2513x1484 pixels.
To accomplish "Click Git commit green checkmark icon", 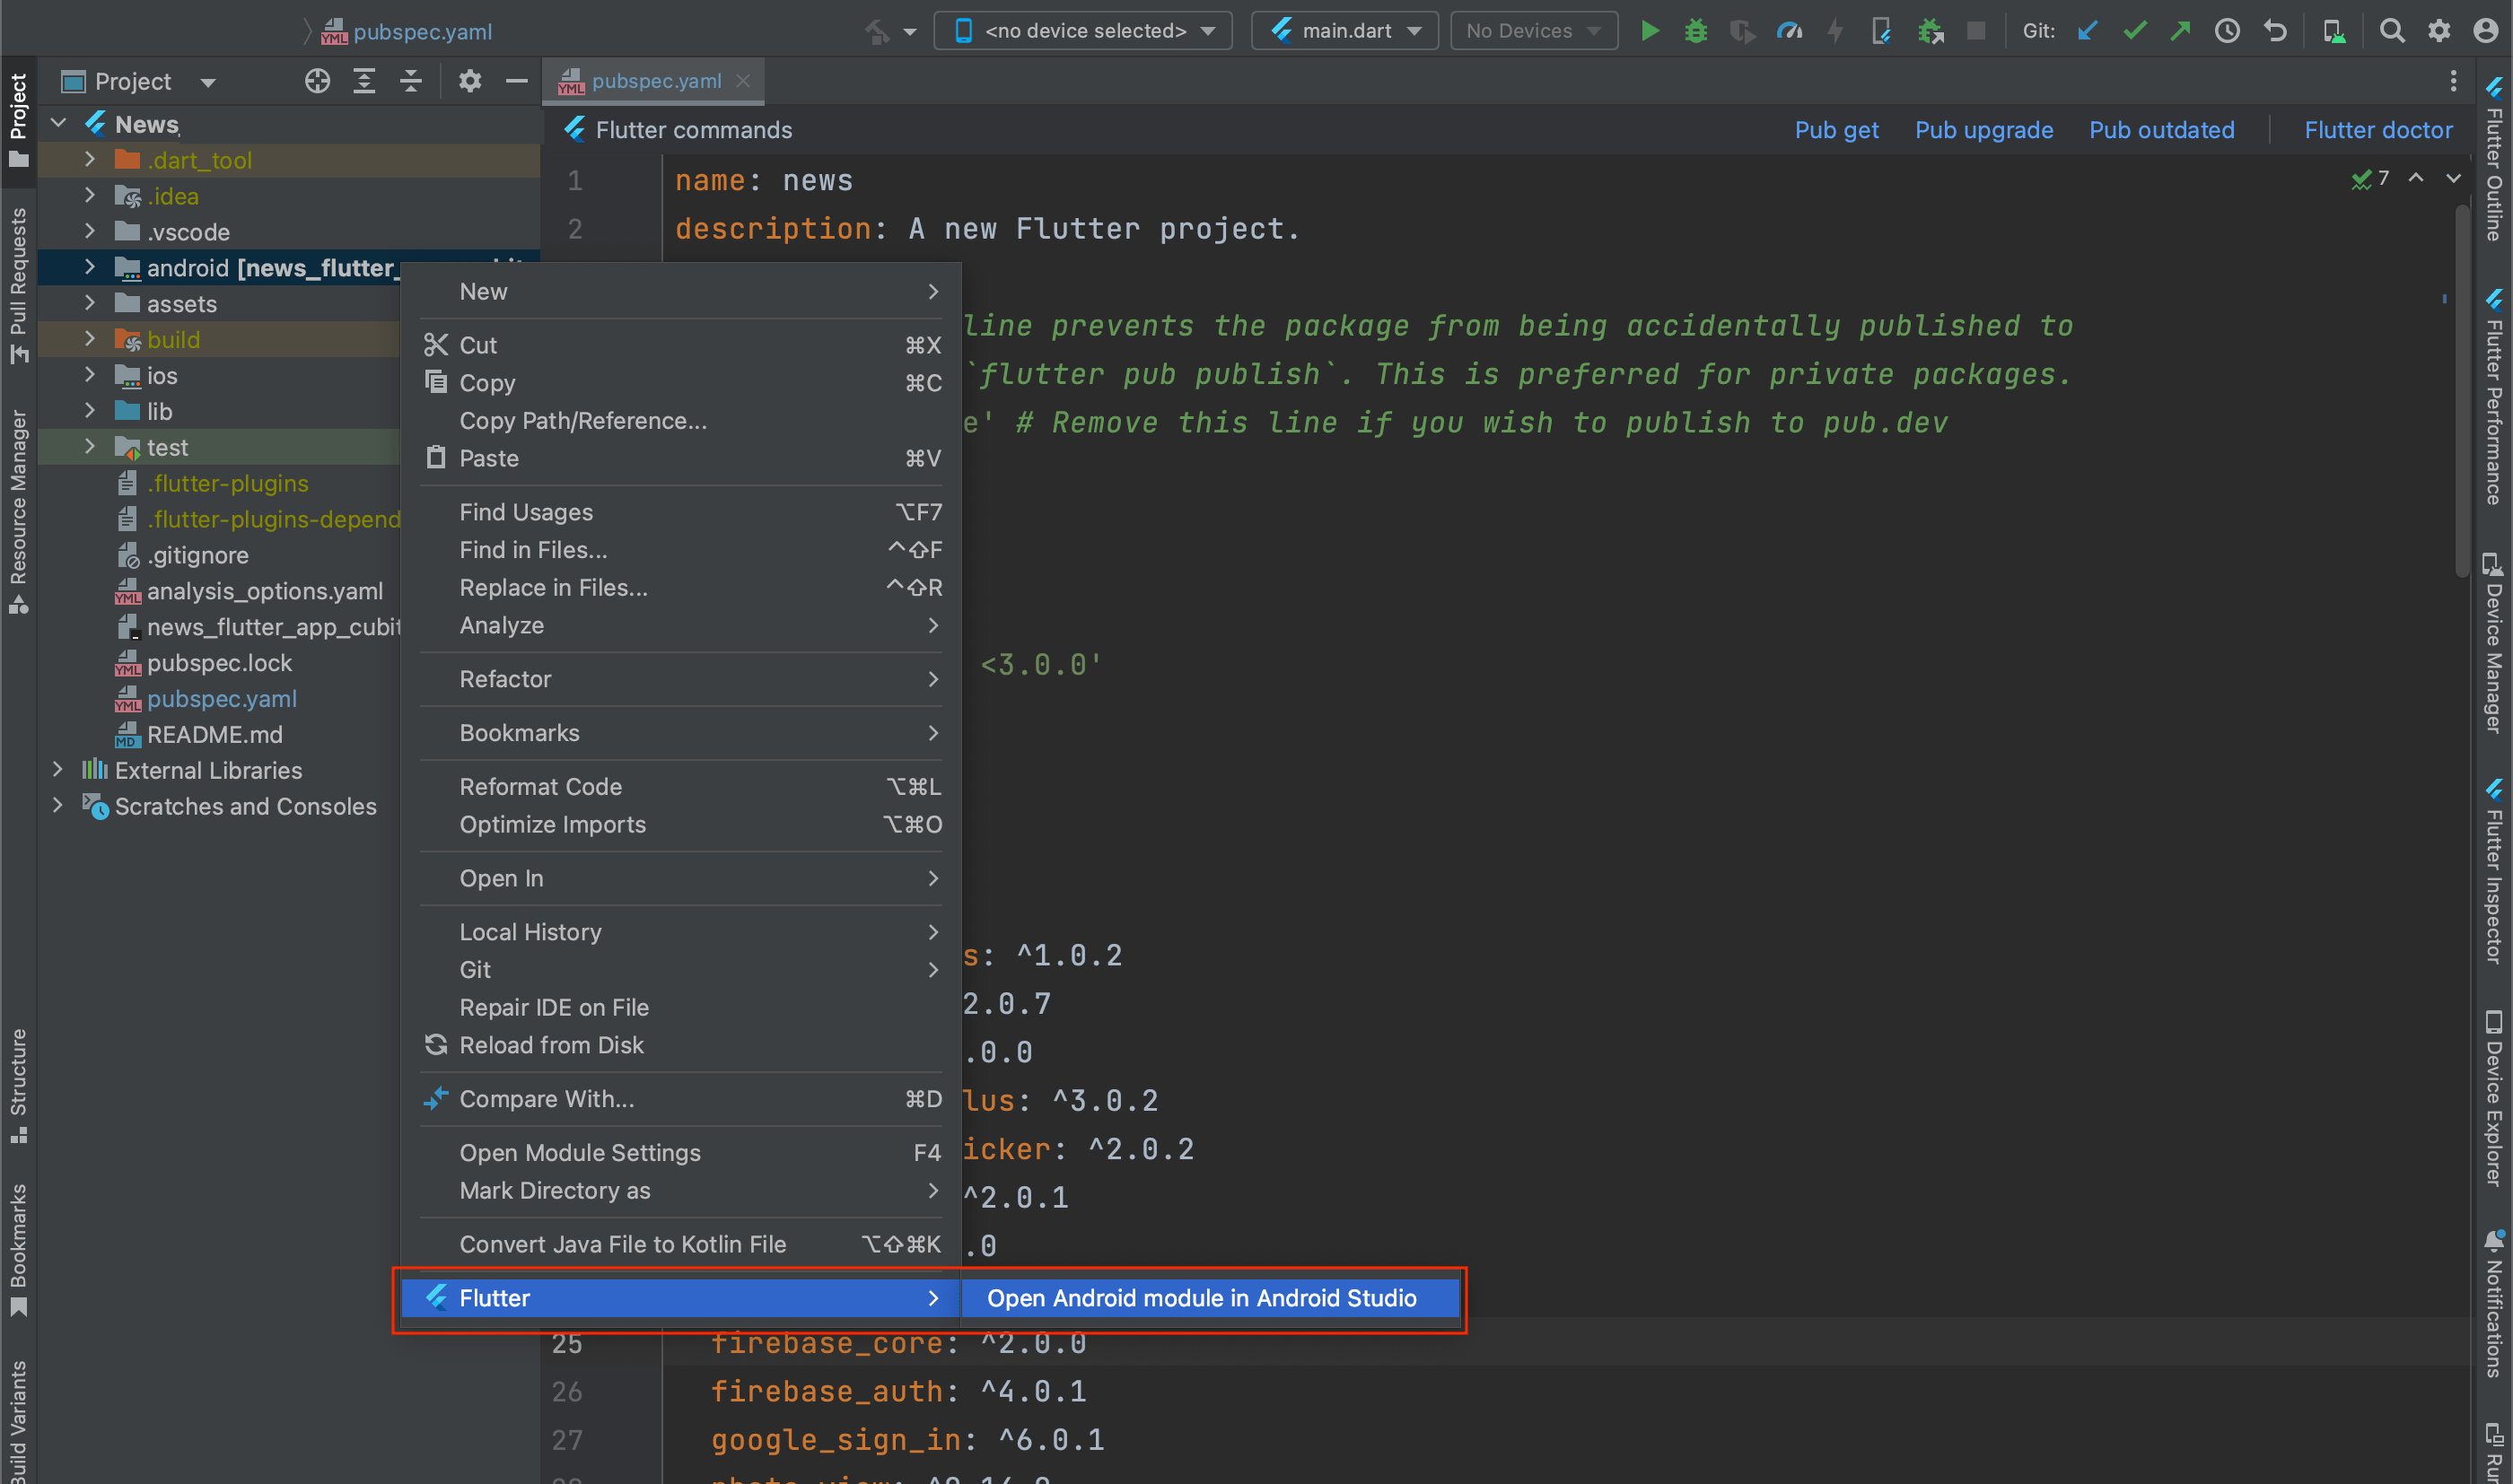I will (2134, 31).
